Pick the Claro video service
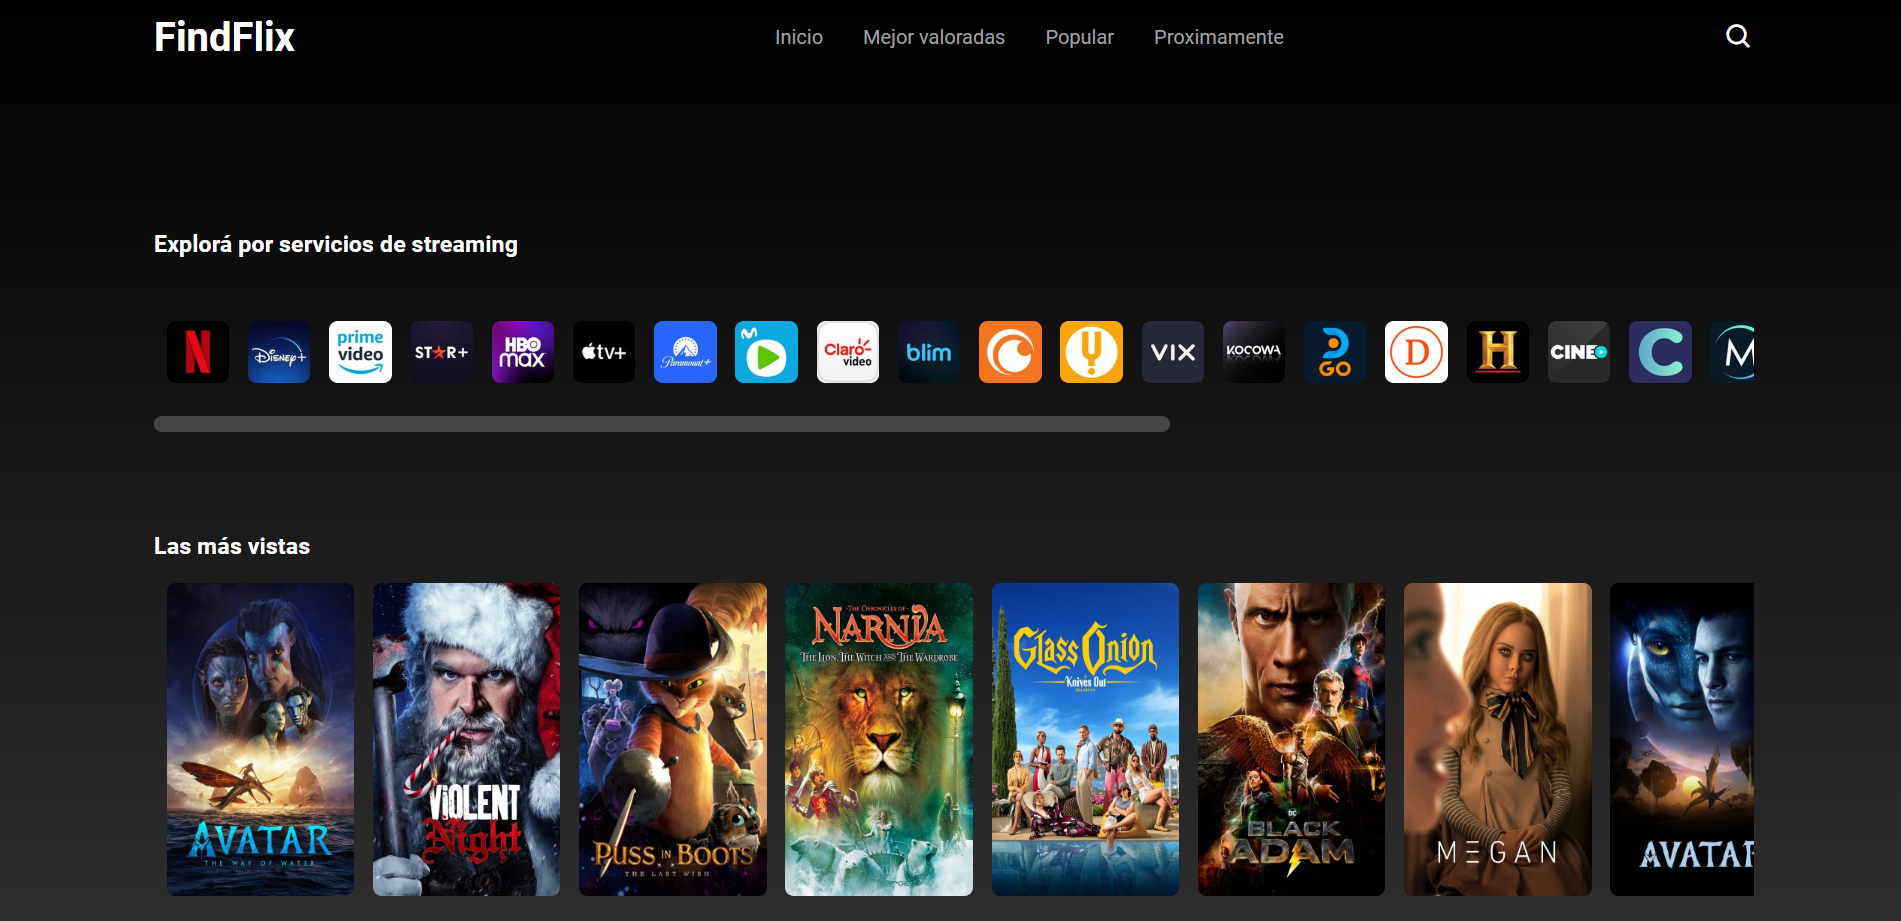The height and width of the screenshot is (921, 1901). [848, 352]
